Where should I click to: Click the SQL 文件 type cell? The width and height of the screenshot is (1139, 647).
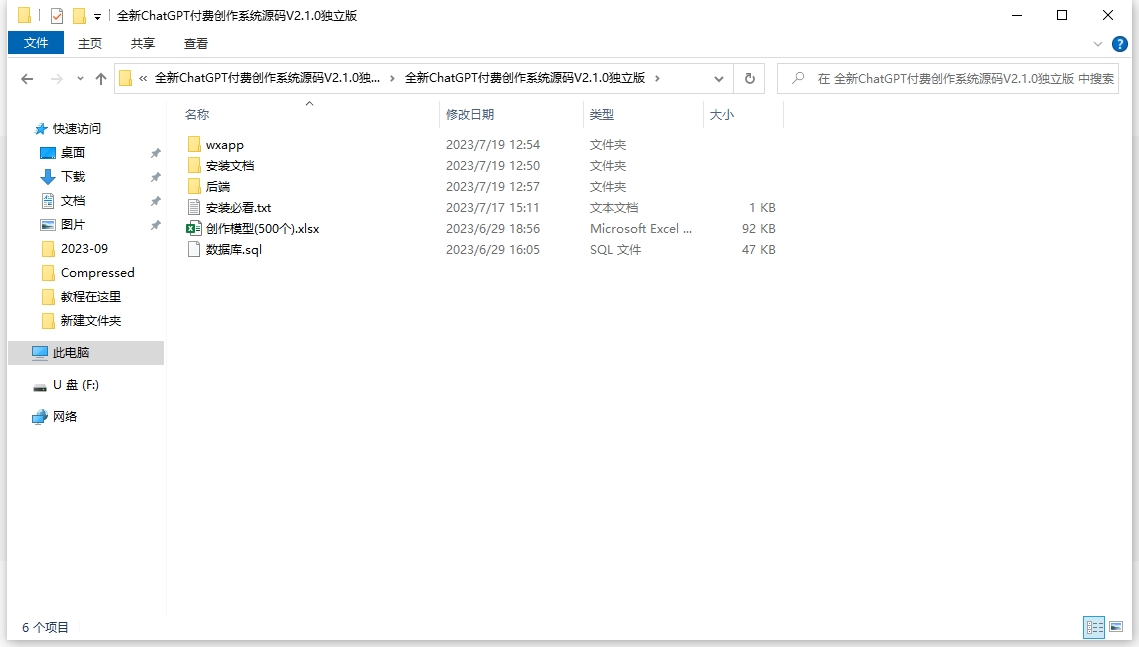tap(615, 250)
